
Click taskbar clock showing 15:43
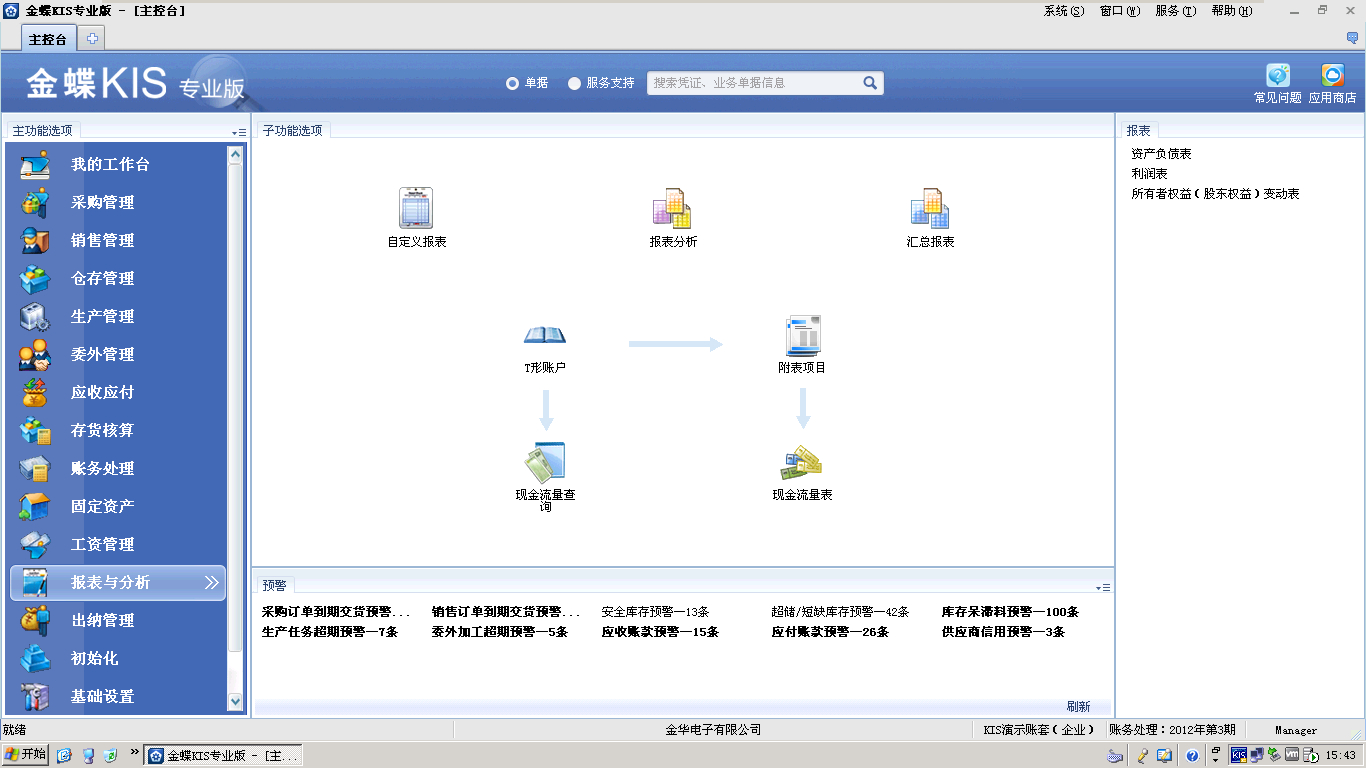(1341, 756)
